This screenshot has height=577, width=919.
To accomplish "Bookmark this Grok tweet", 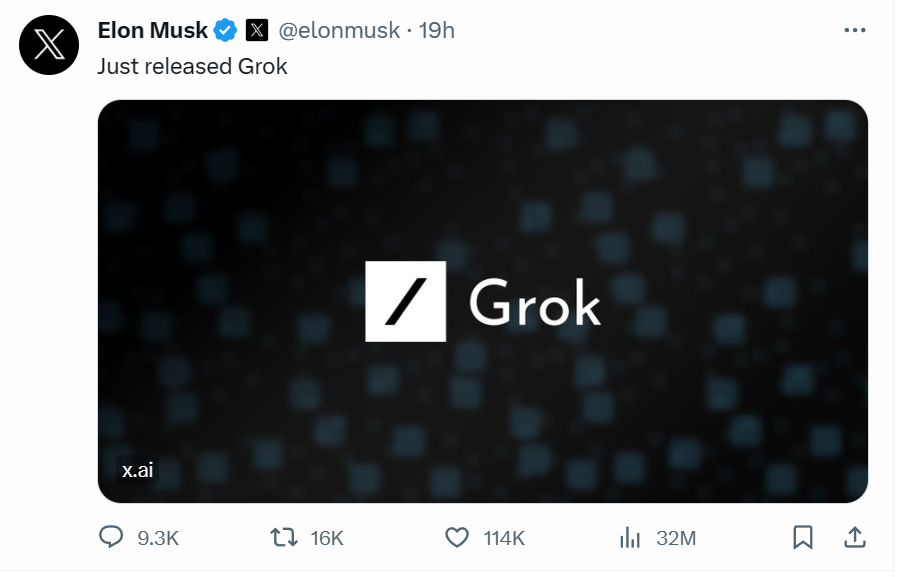I will [802, 538].
